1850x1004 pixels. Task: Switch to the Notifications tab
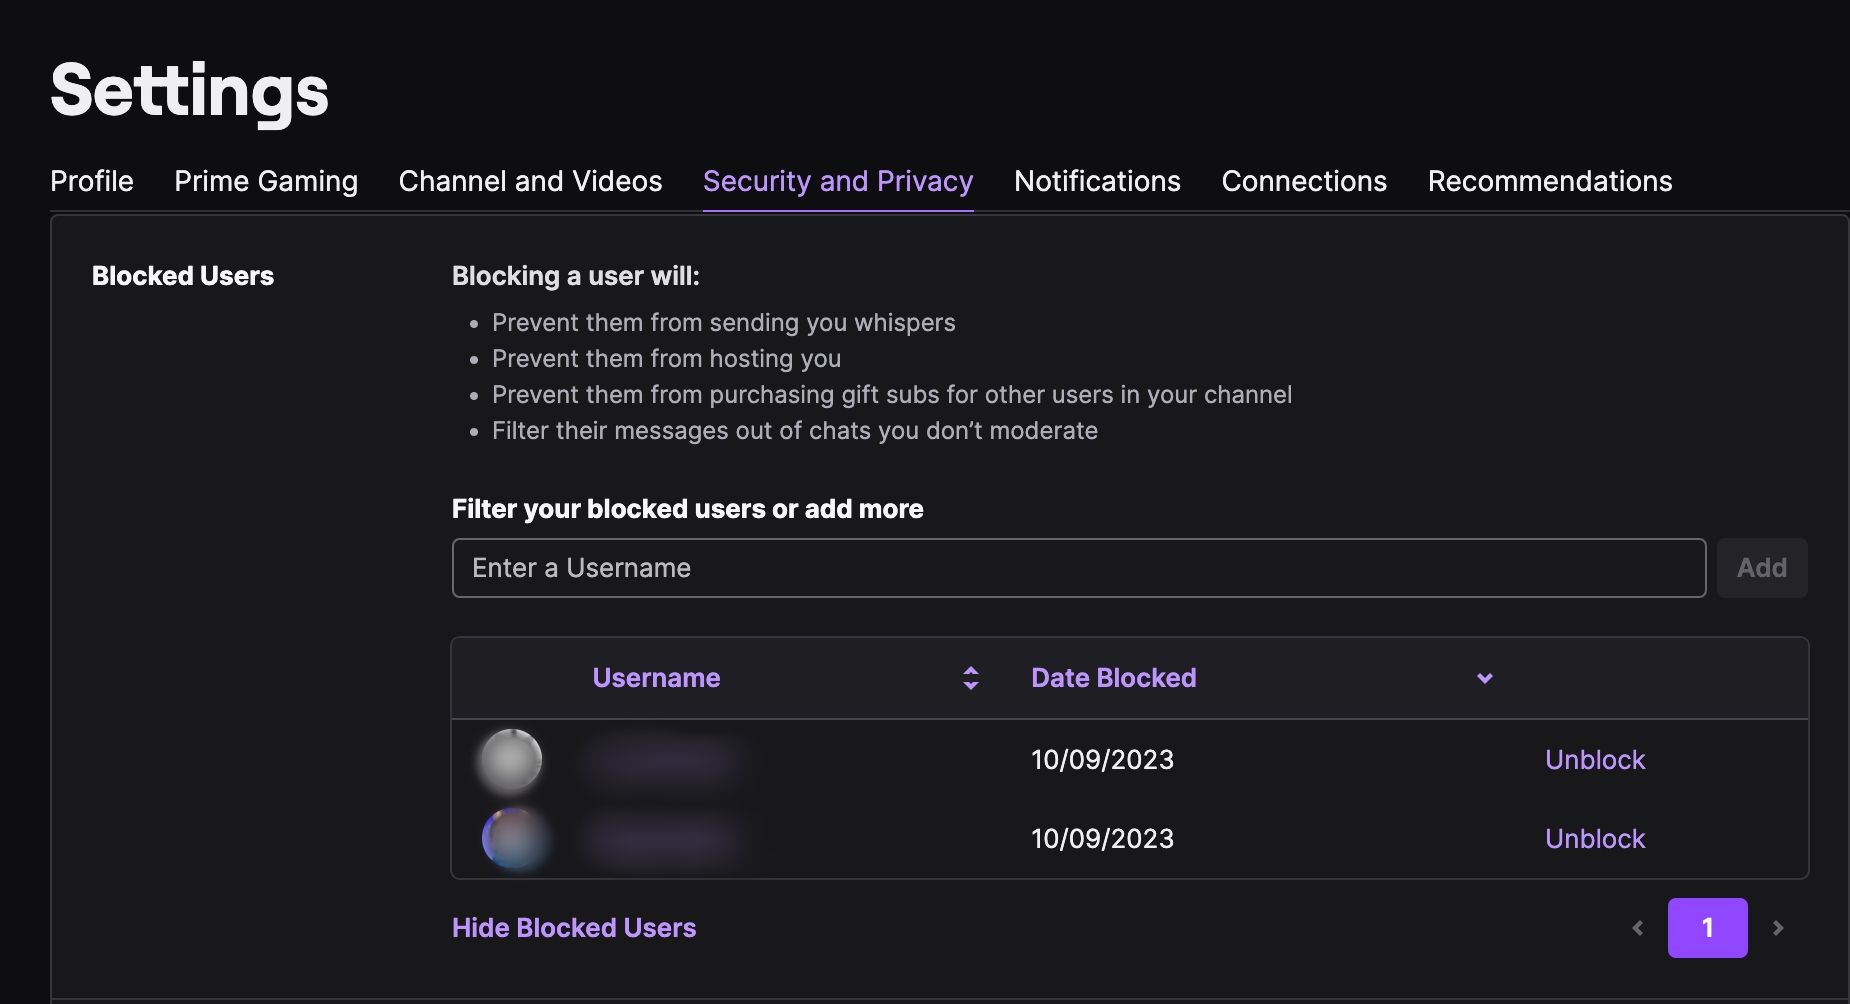(x=1096, y=181)
